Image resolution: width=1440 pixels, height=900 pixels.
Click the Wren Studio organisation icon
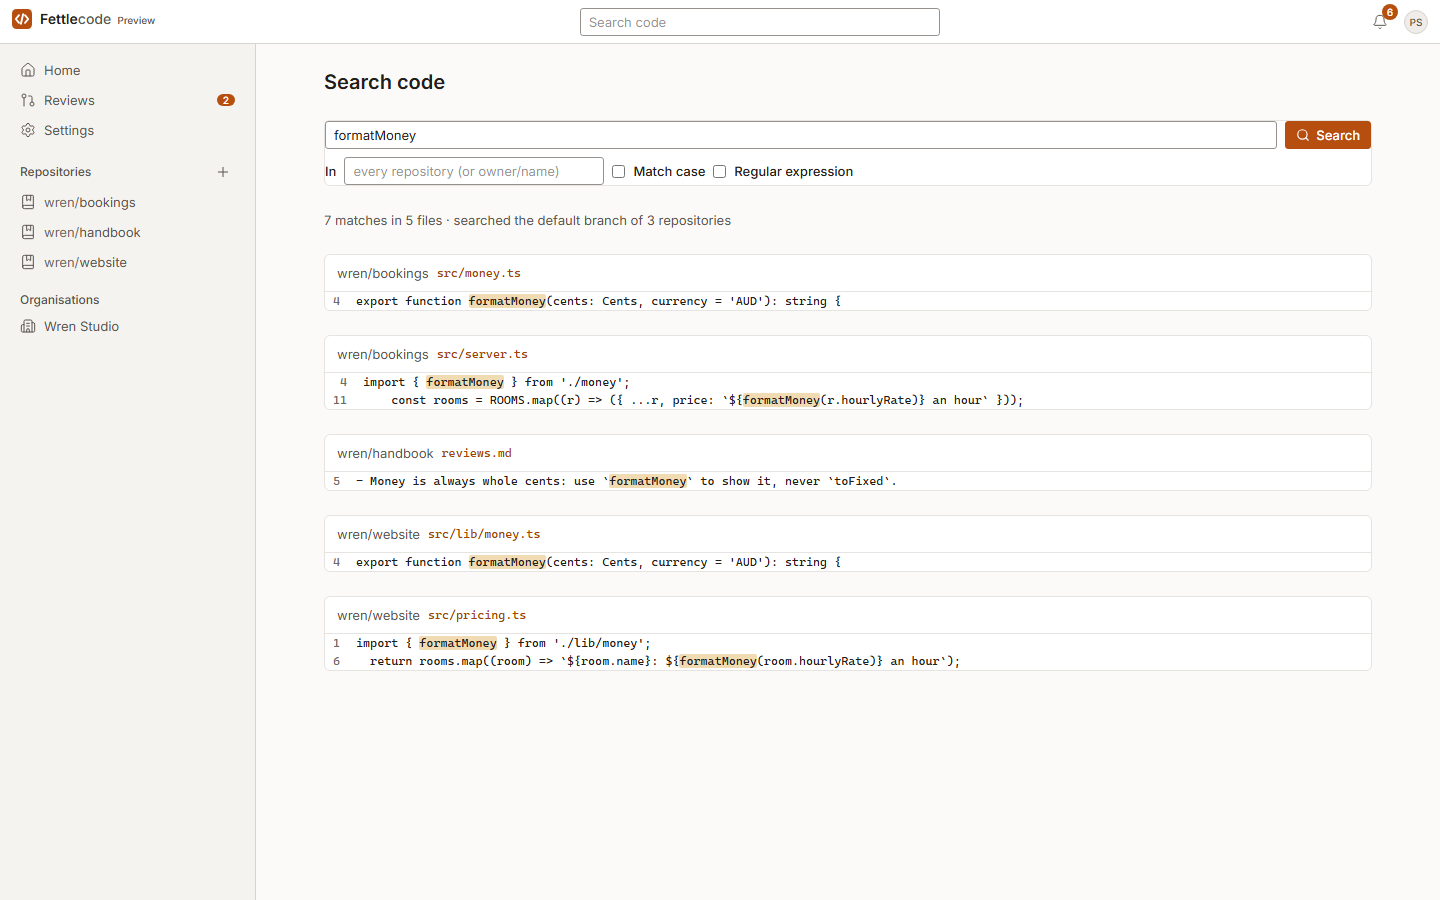point(28,326)
